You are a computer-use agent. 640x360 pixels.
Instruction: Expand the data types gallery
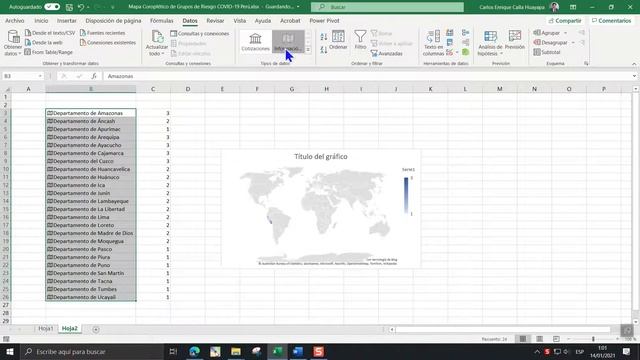point(308,50)
